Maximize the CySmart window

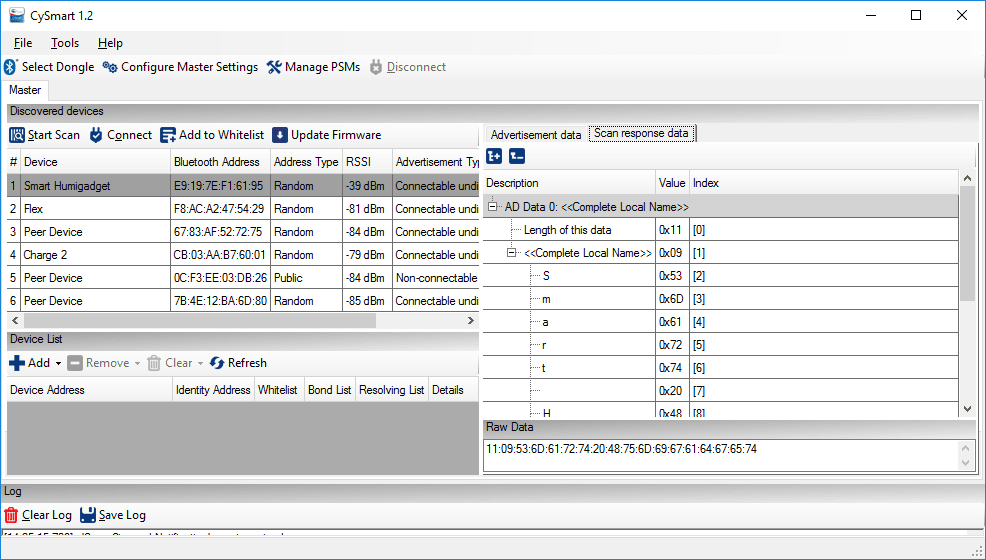point(916,16)
